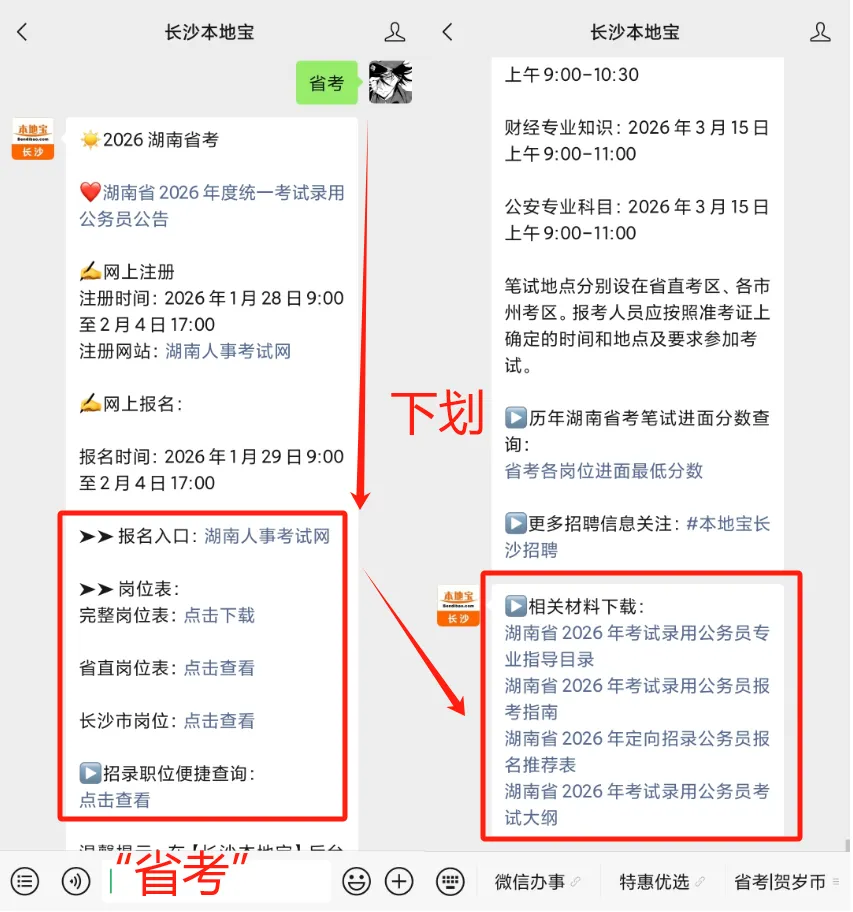The width and height of the screenshot is (853, 912).
Task: Open 省考各岗位进面最低分数 link
Action: point(604,471)
